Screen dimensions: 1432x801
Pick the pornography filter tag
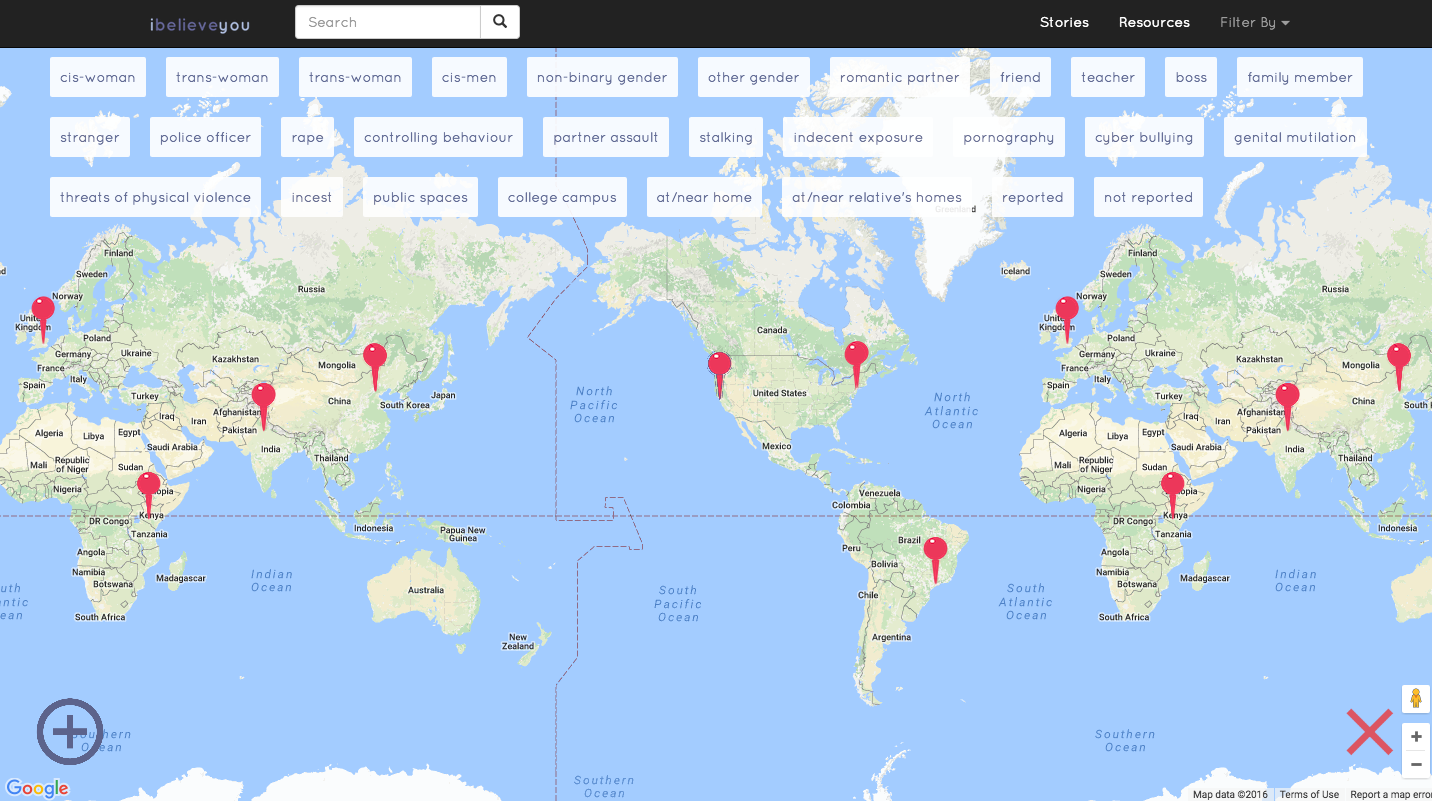tap(1009, 137)
